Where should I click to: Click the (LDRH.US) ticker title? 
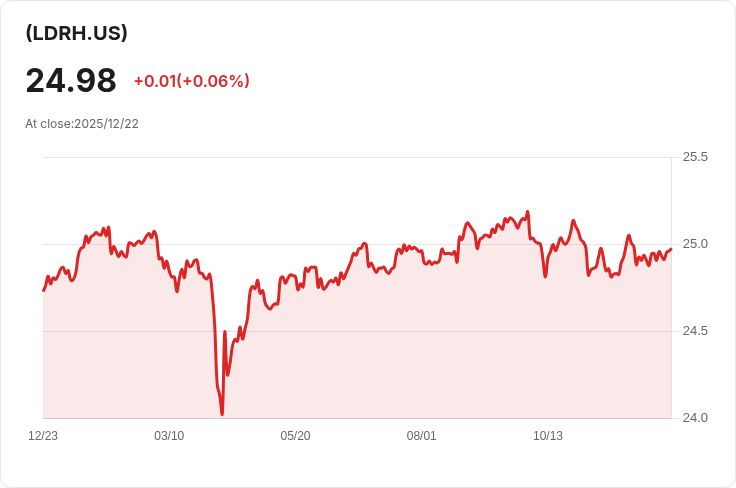(x=77, y=33)
